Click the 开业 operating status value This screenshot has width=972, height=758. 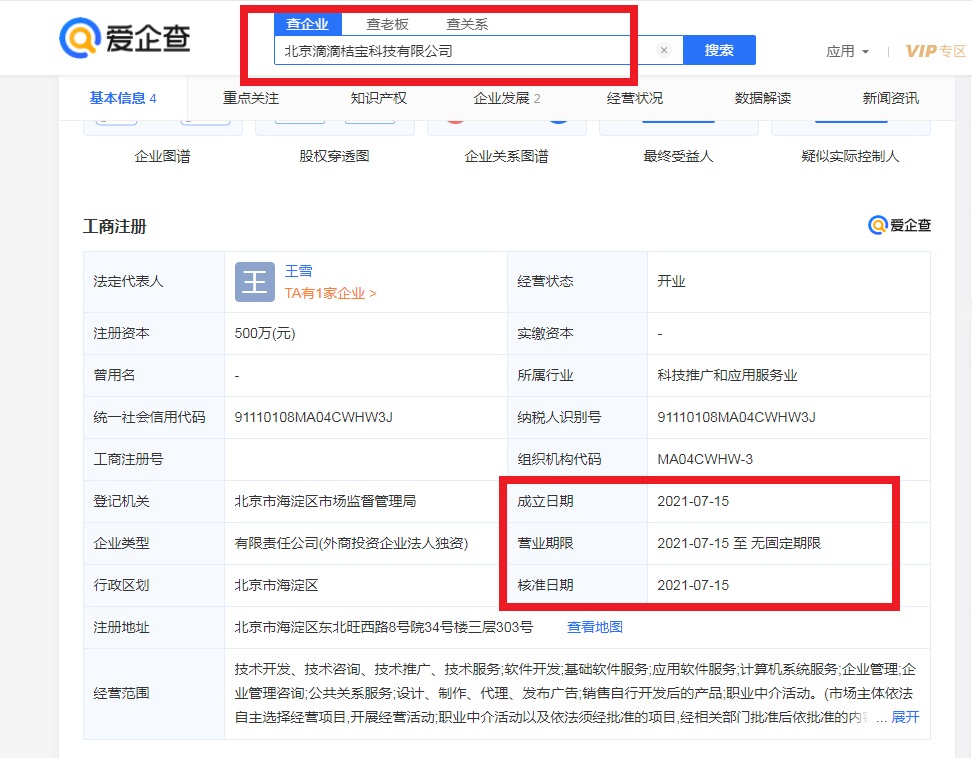point(671,281)
